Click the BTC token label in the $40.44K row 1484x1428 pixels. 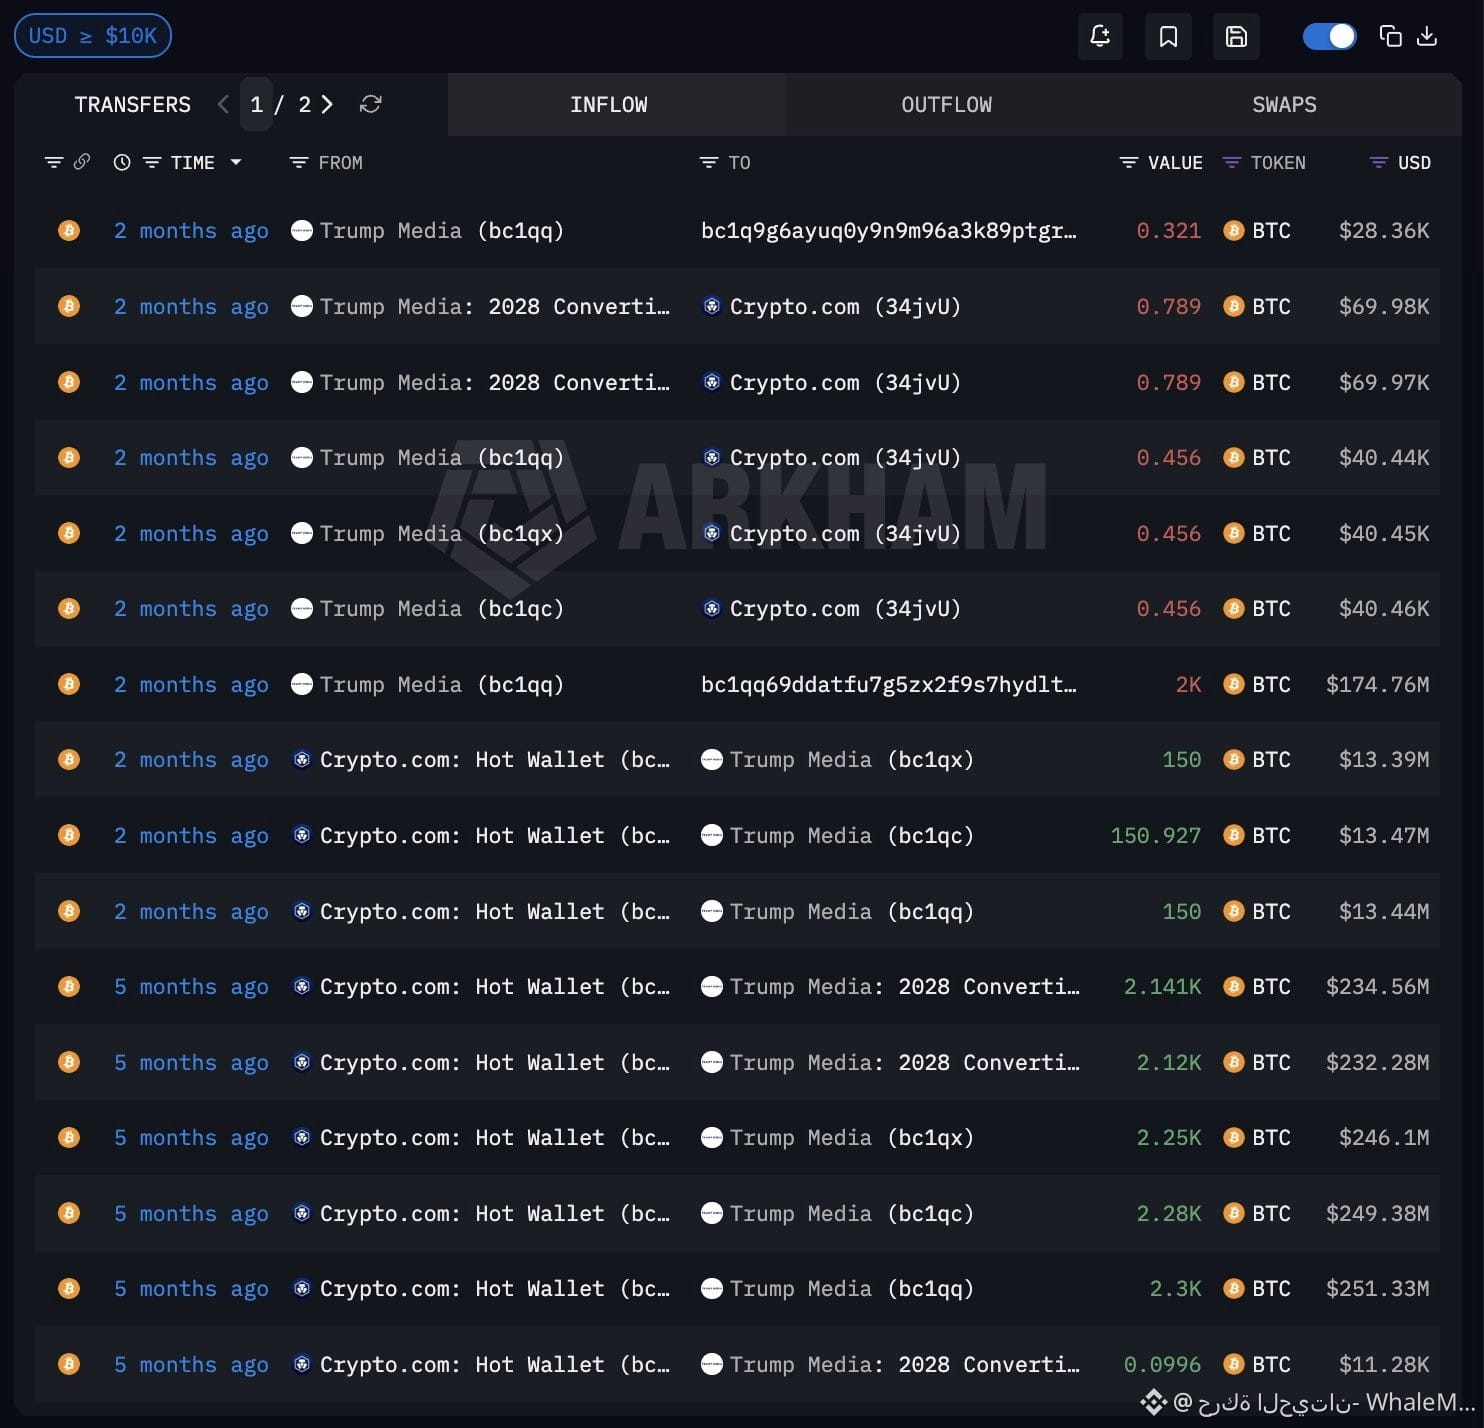pyautogui.click(x=1271, y=457)
